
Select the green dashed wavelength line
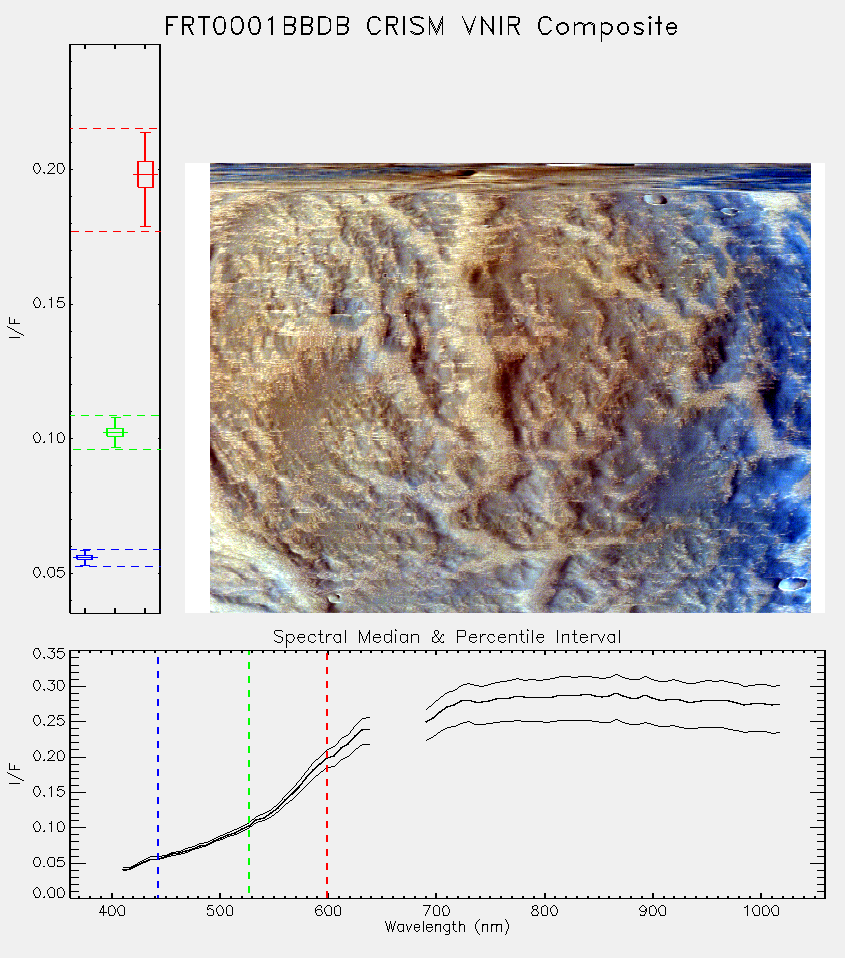pyautogui.click(x=249, y=774)
